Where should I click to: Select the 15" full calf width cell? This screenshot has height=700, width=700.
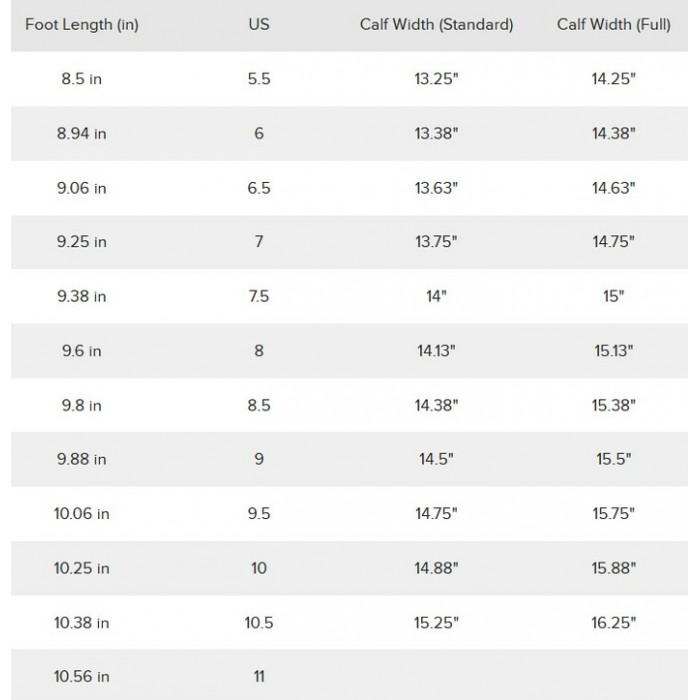click(613, 296)
